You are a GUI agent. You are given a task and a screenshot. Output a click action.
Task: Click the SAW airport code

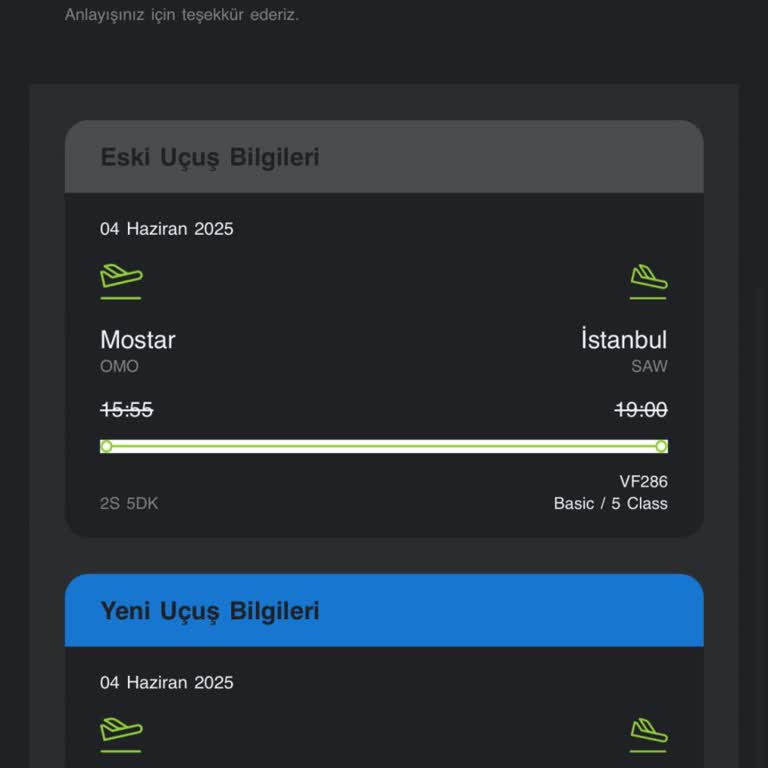(649, 366)
